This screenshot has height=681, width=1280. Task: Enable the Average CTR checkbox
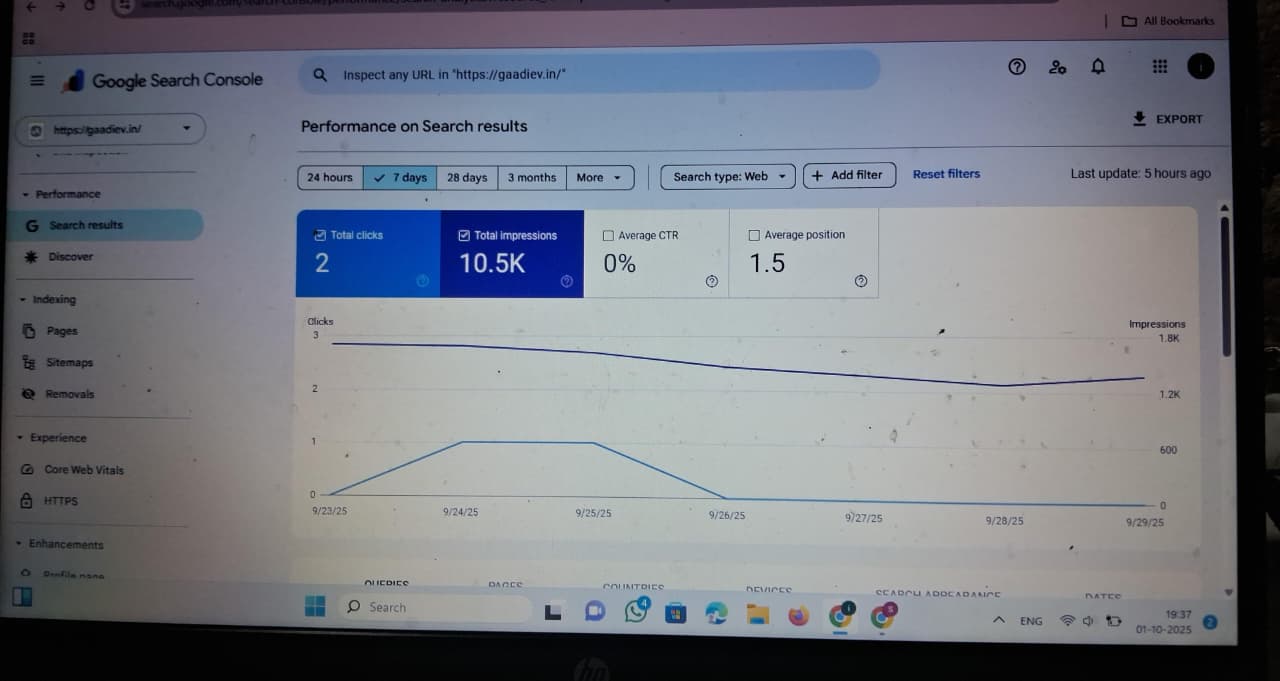[608, 236]
